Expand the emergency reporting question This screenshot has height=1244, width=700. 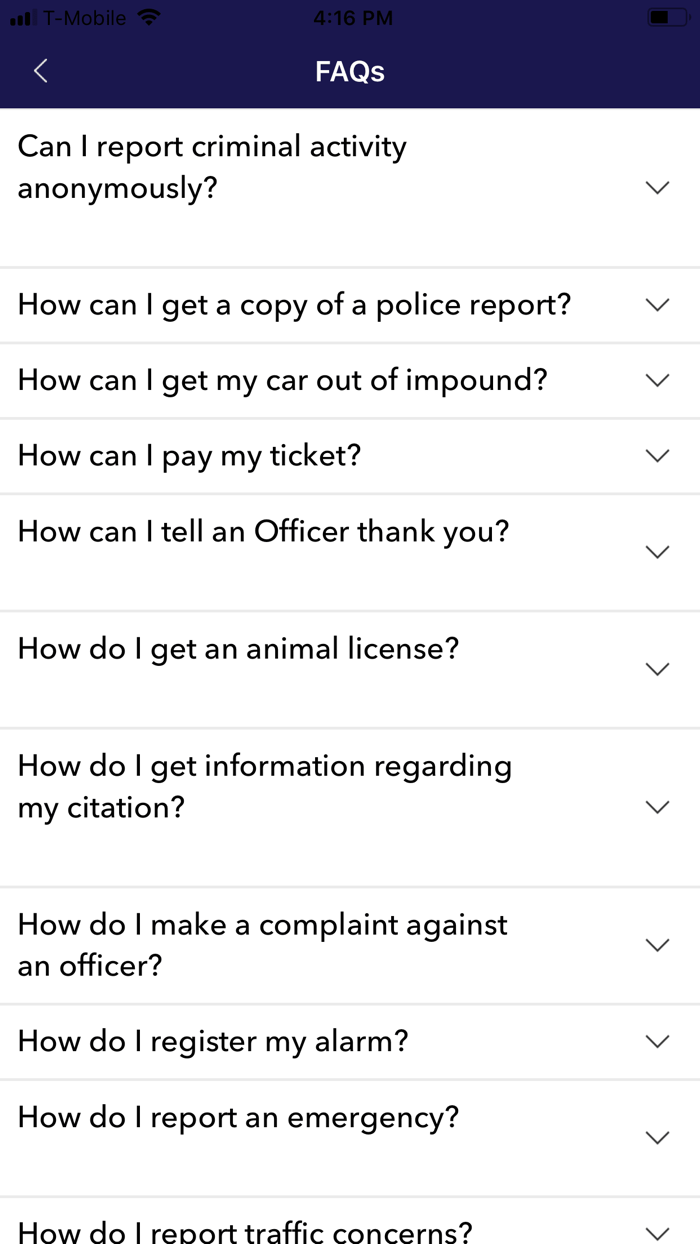tap(657, 1137)
